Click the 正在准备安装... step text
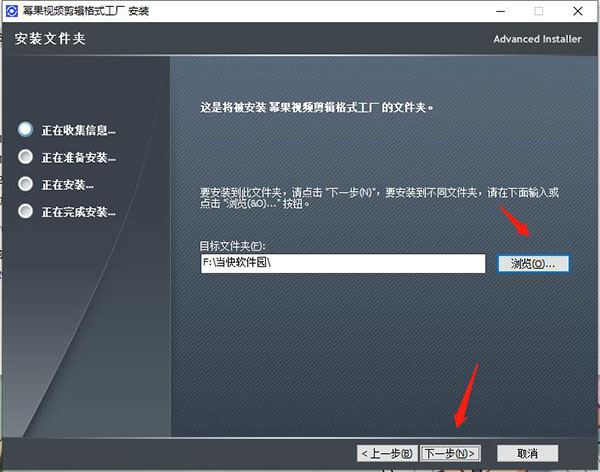 pos(78,157)
